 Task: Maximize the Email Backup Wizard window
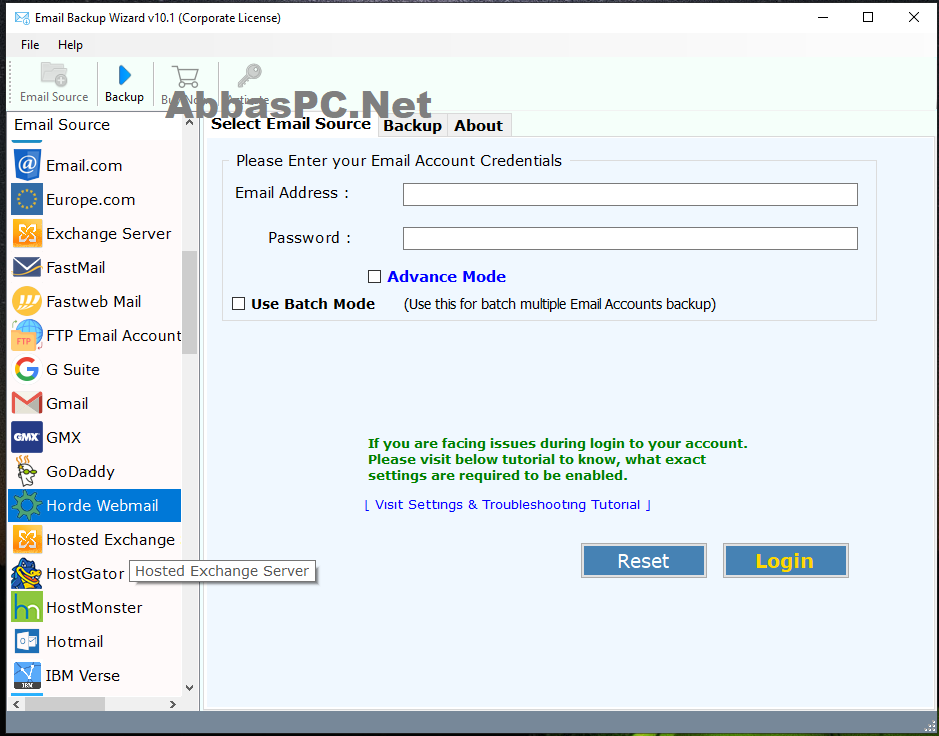[868, 17]
